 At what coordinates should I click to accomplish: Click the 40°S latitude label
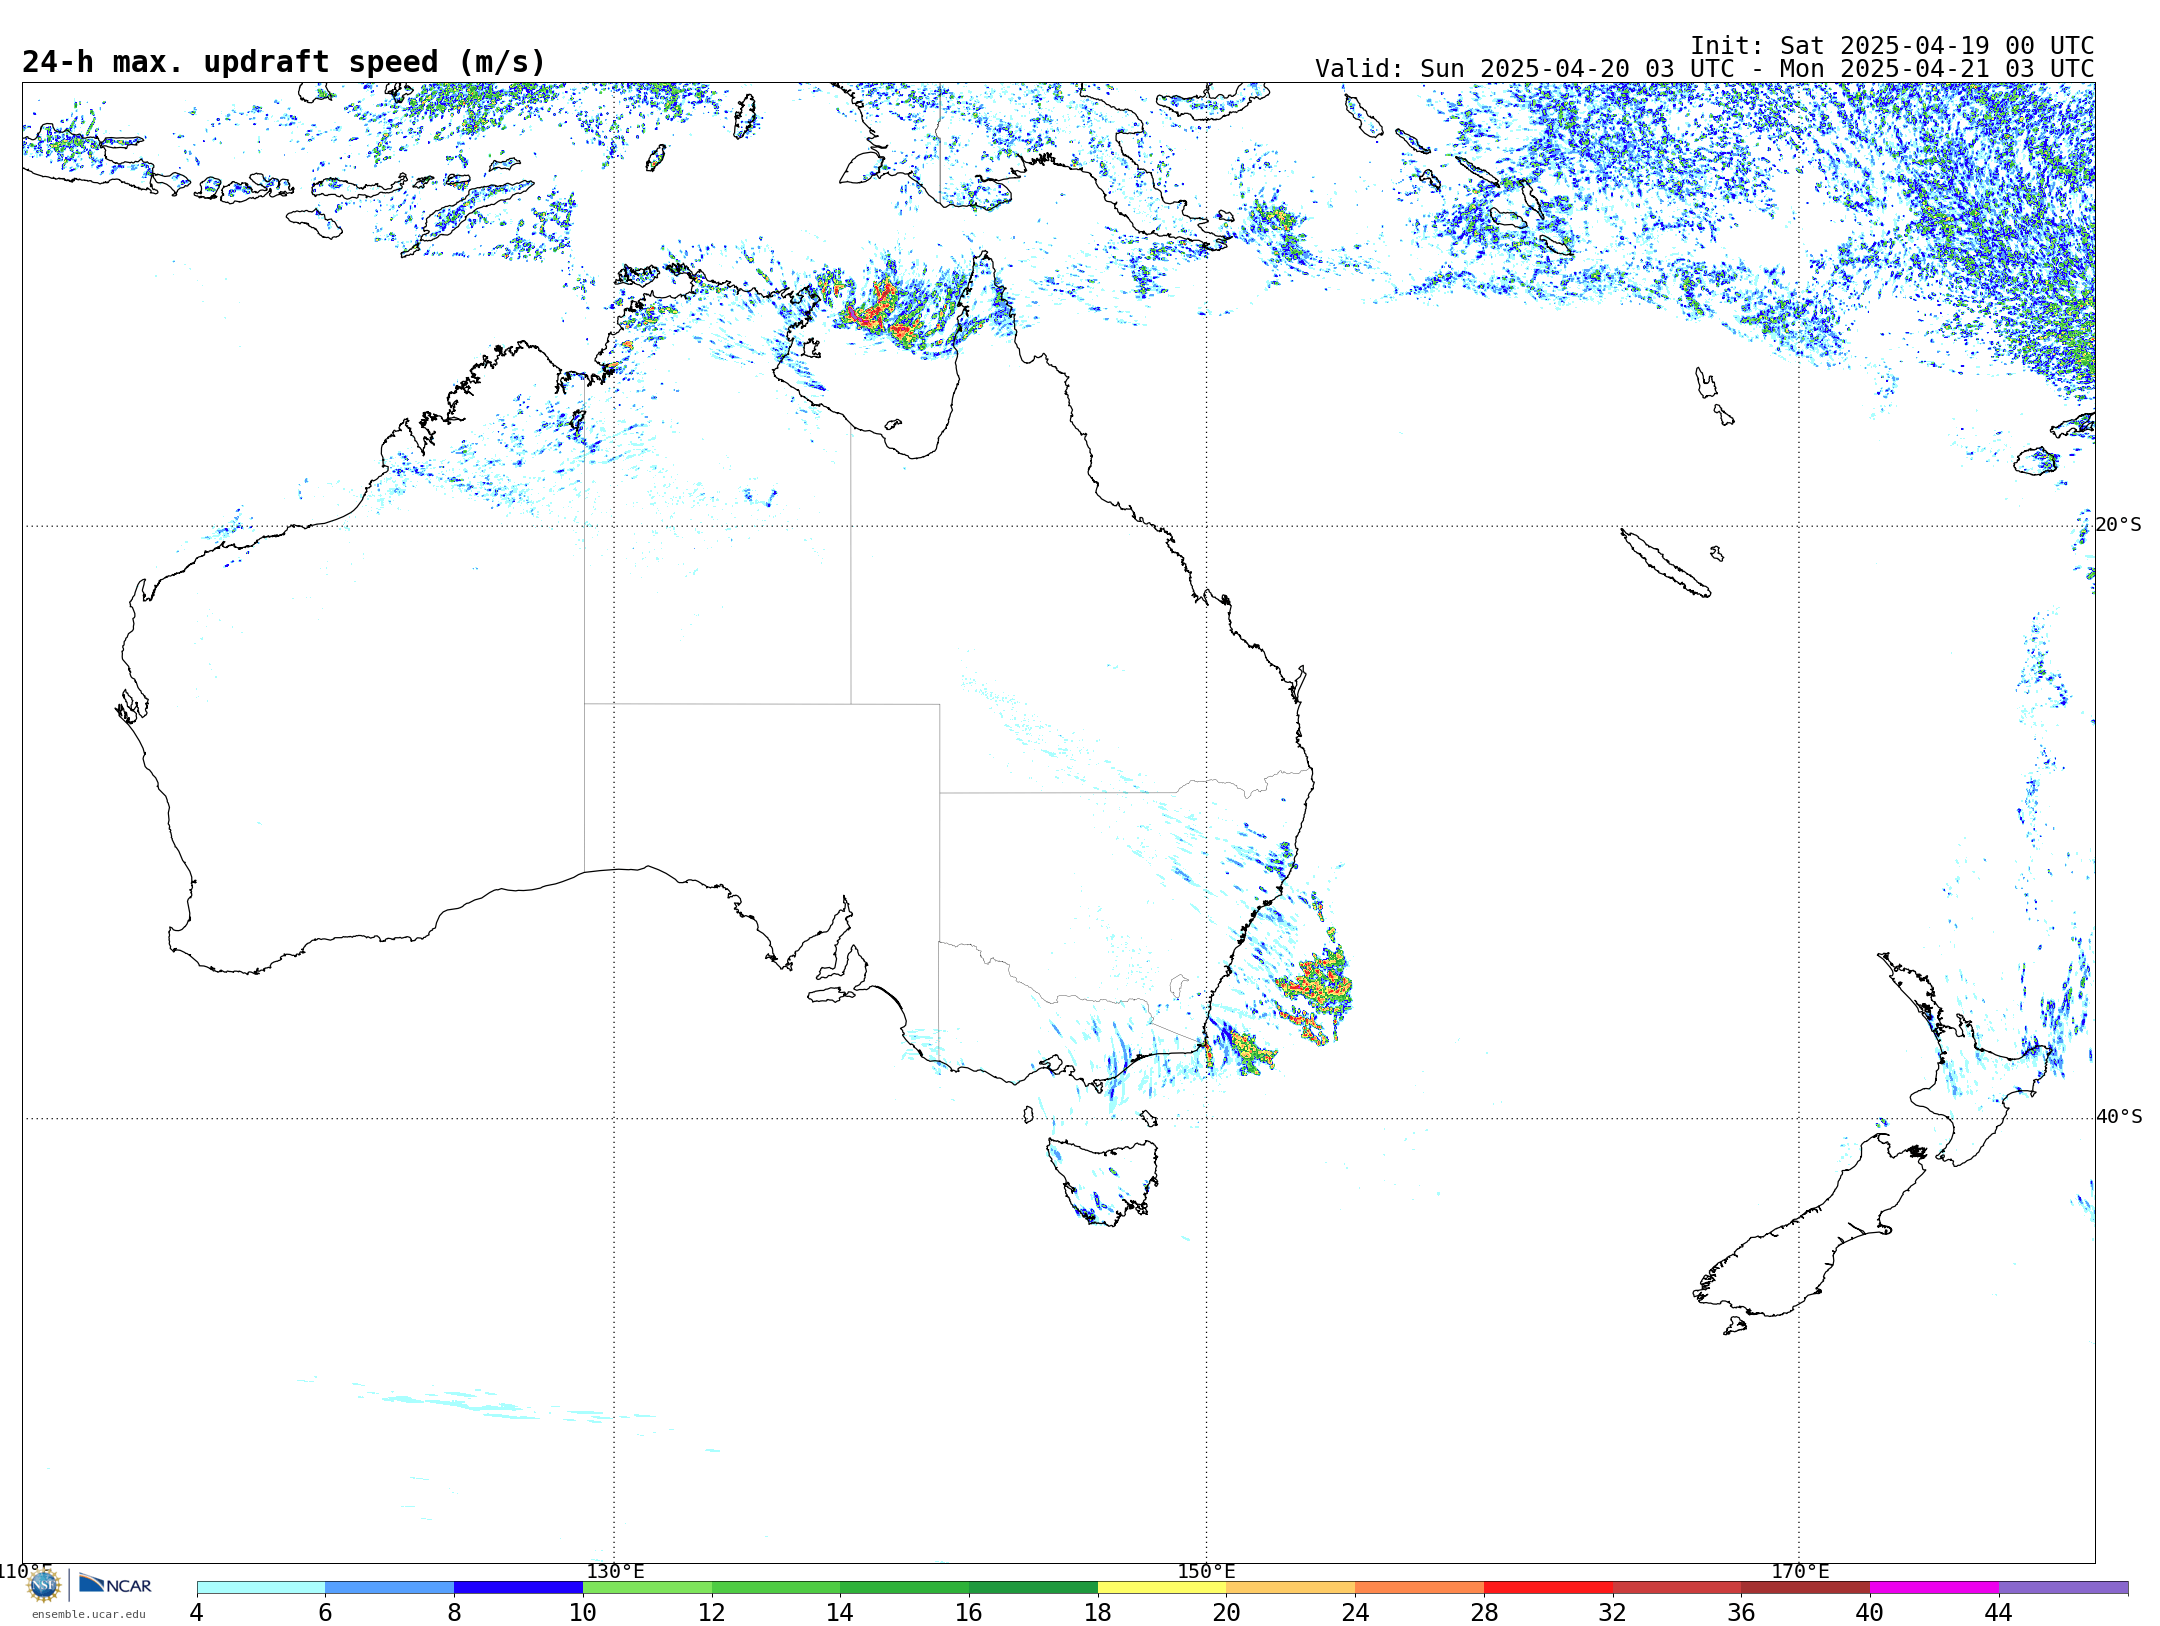point(2119,1117)
